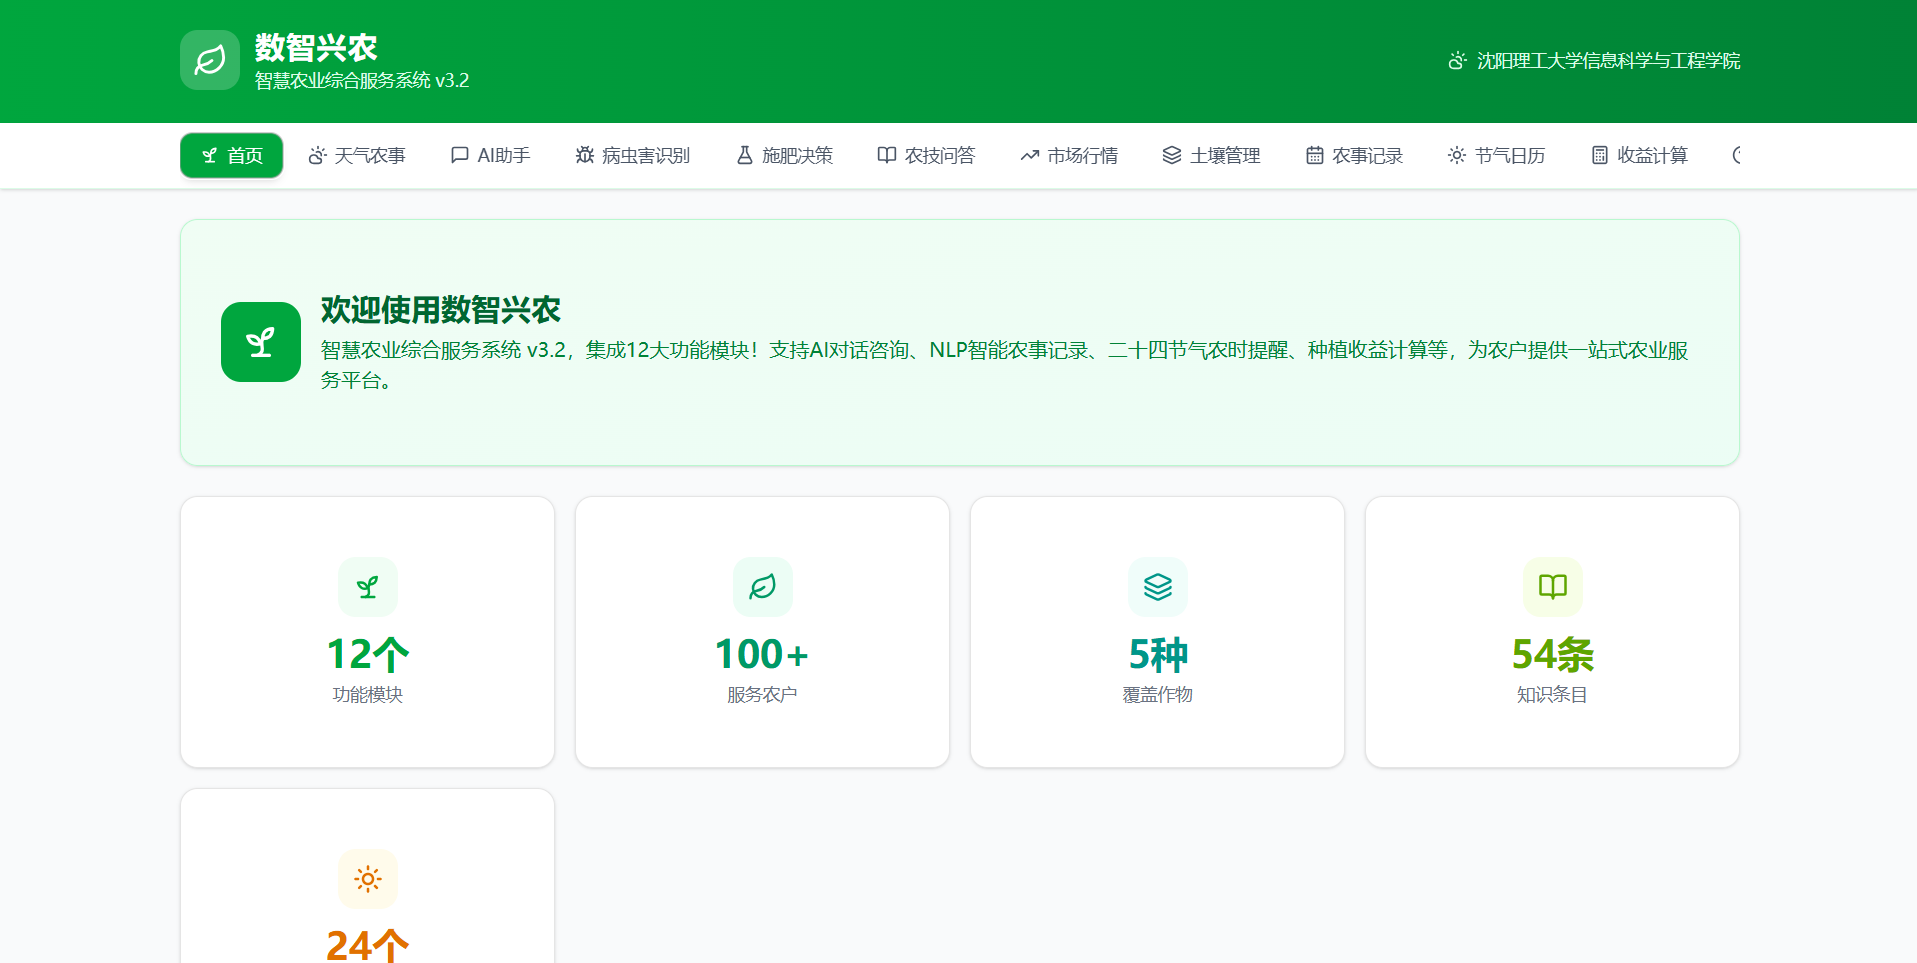Show the 节气日历 tab
Screen dimensions: 1917x963
[1497, 155]
